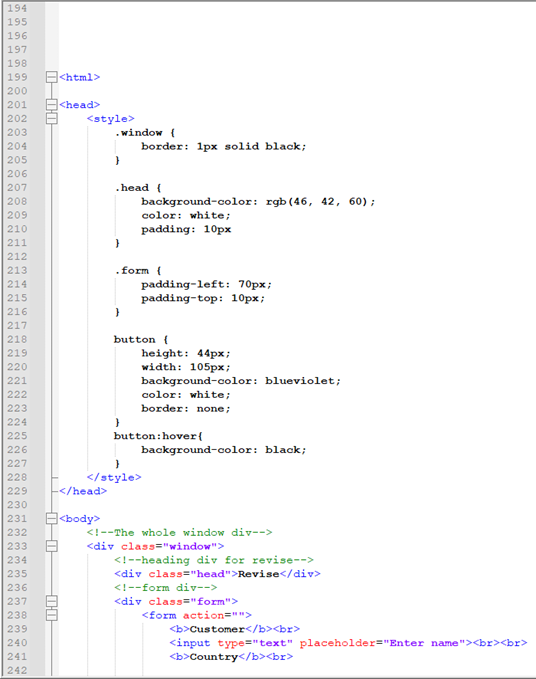This screenshot has width=536, height=679.
Task: Place cursor on ".head {" selector
Action: 138,188
